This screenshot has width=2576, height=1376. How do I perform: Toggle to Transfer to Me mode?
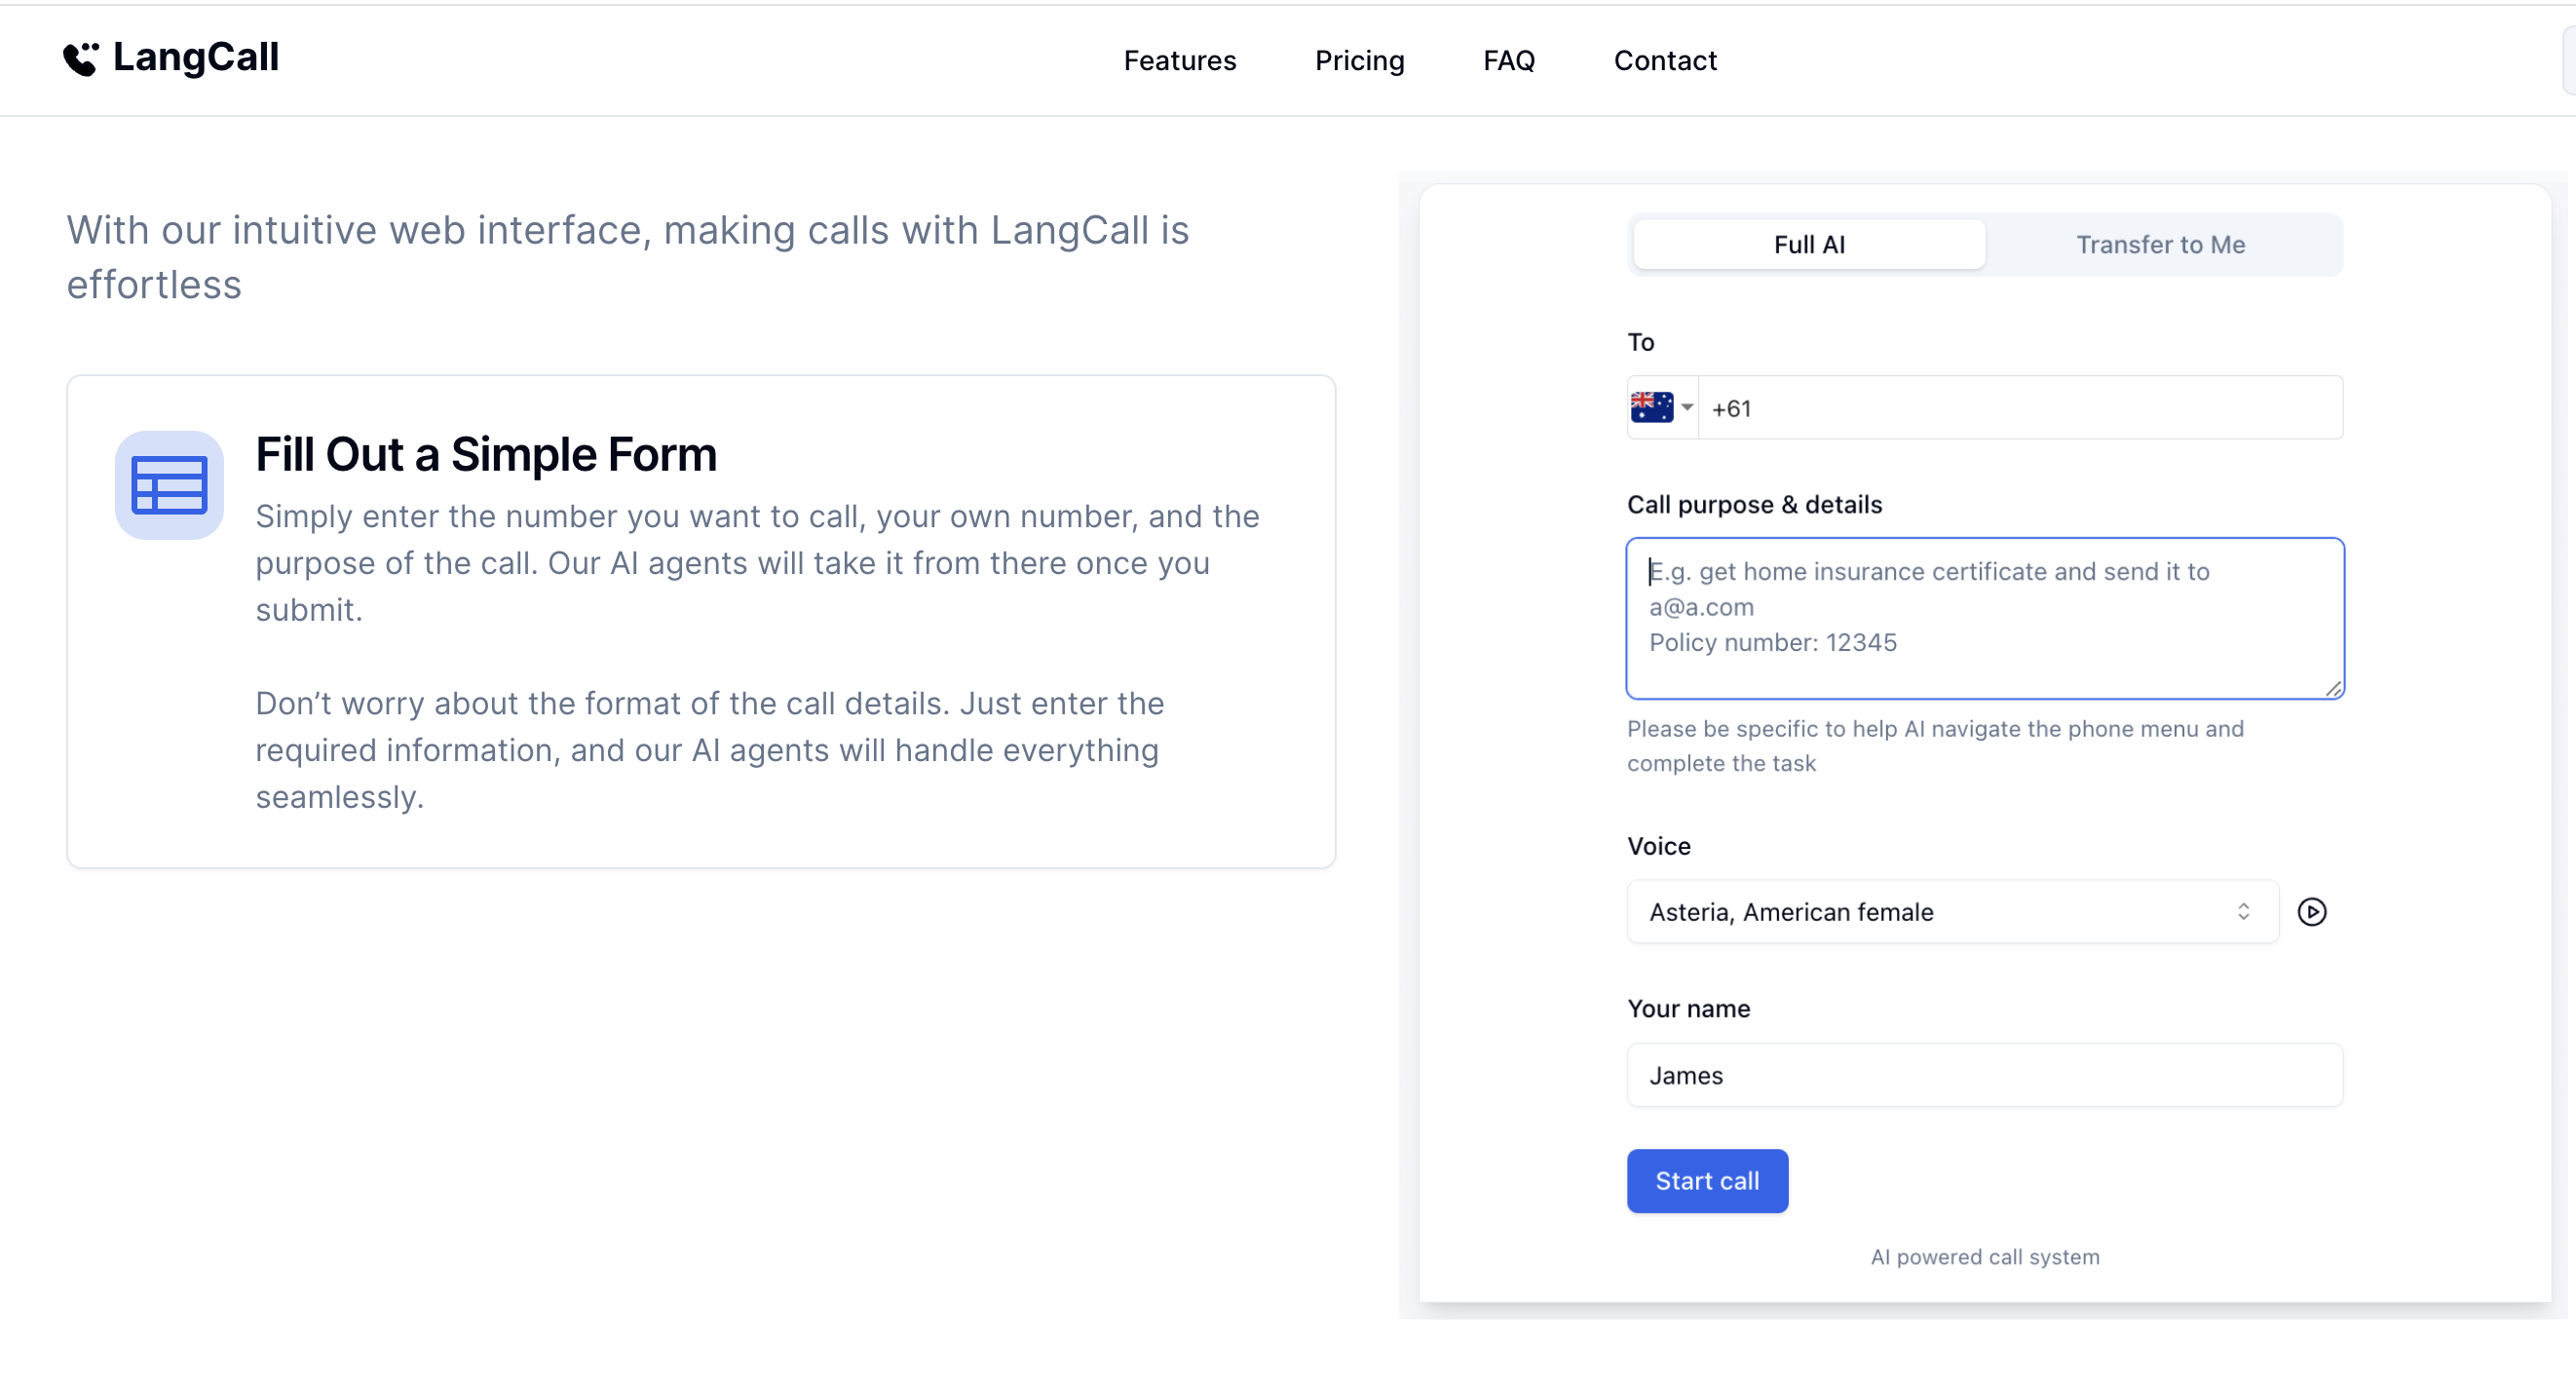point(2159,242)
